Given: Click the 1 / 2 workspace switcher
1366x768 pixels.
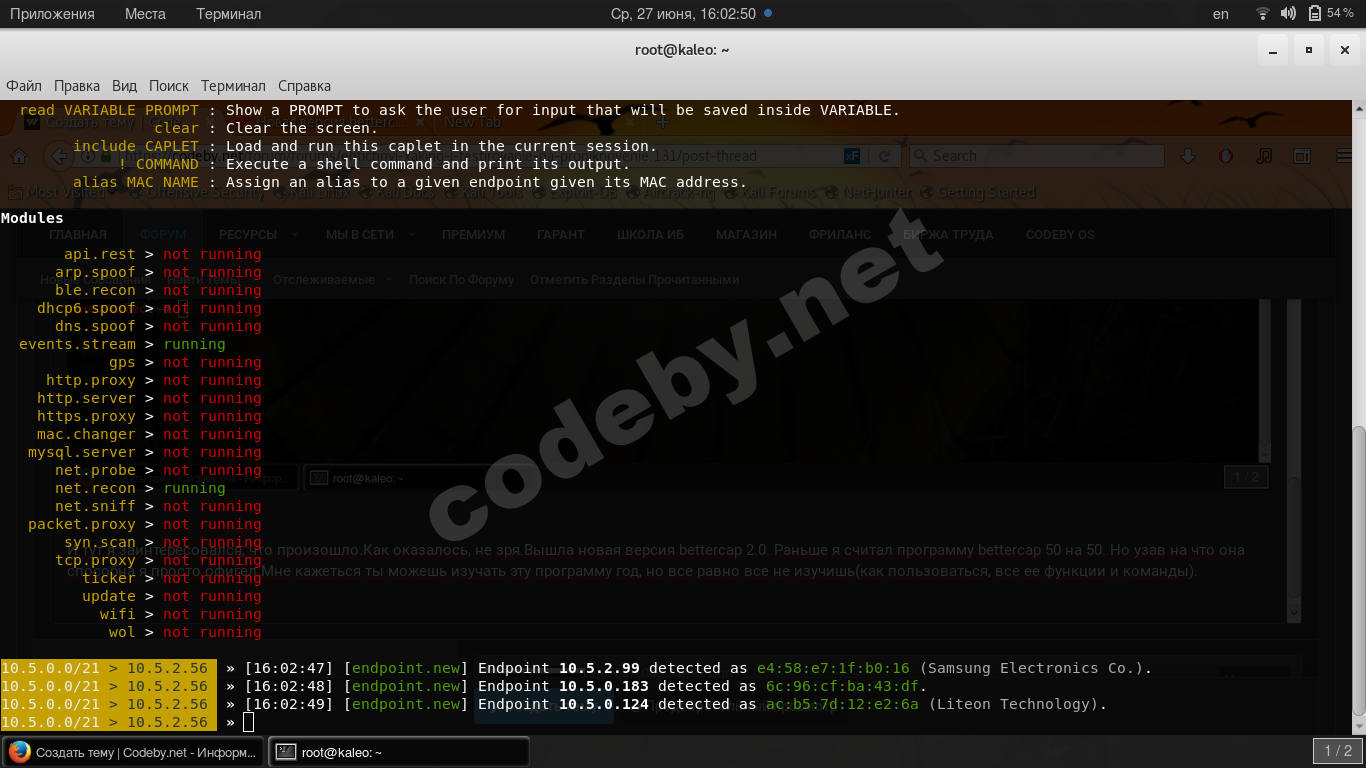Looking at the screenshot, I should (x=1338, y=751).
